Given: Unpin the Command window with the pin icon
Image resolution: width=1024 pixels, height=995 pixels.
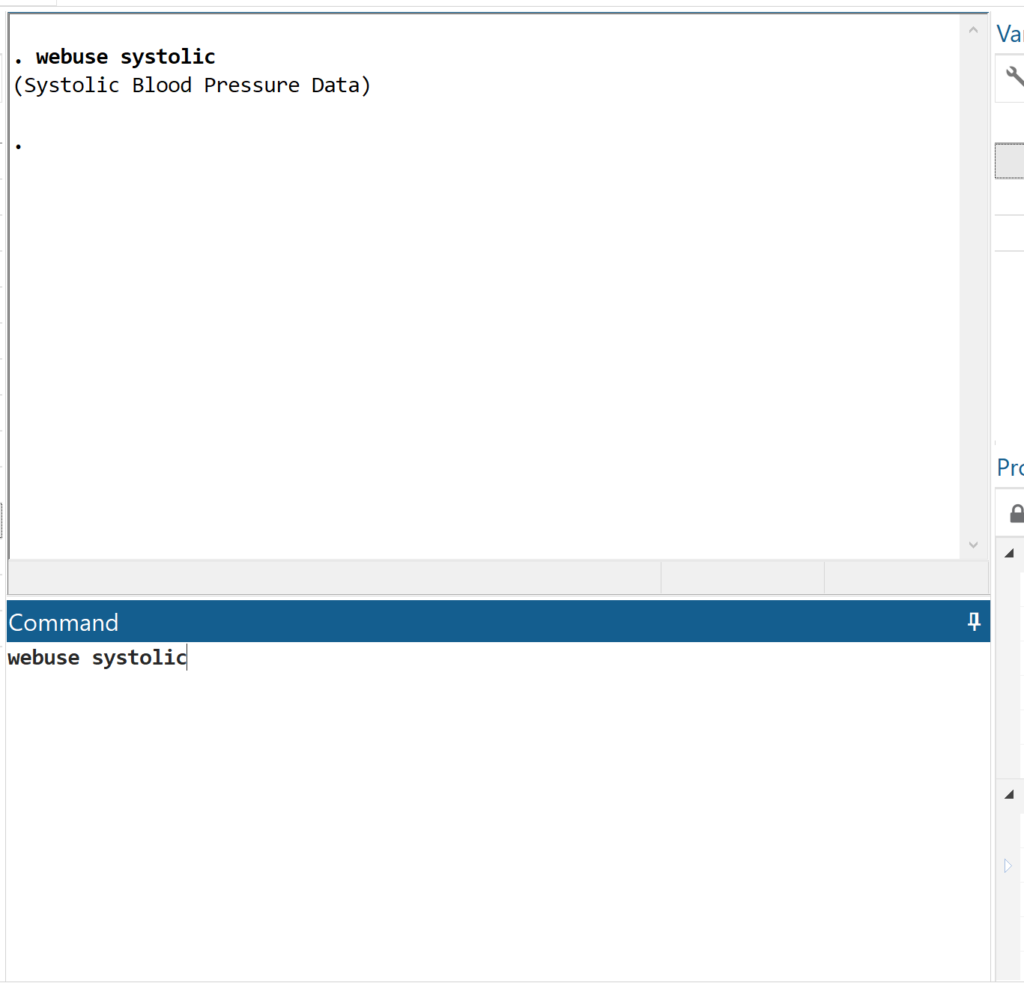Looking at the screenshot, I should click(972, 621).
